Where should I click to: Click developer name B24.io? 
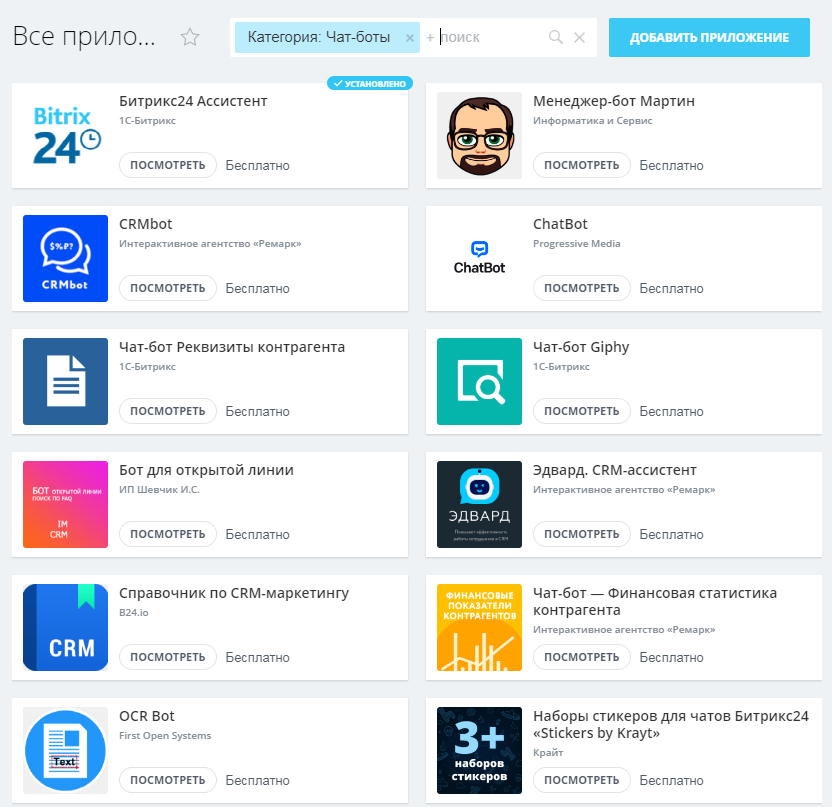tap(134, 613)
